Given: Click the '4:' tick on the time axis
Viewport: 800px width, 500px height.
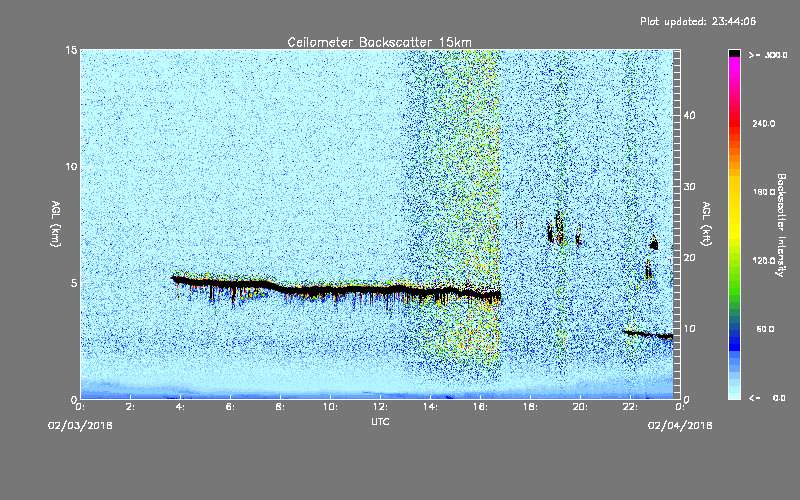Looking at the screenshot, I should click(180, 407).
